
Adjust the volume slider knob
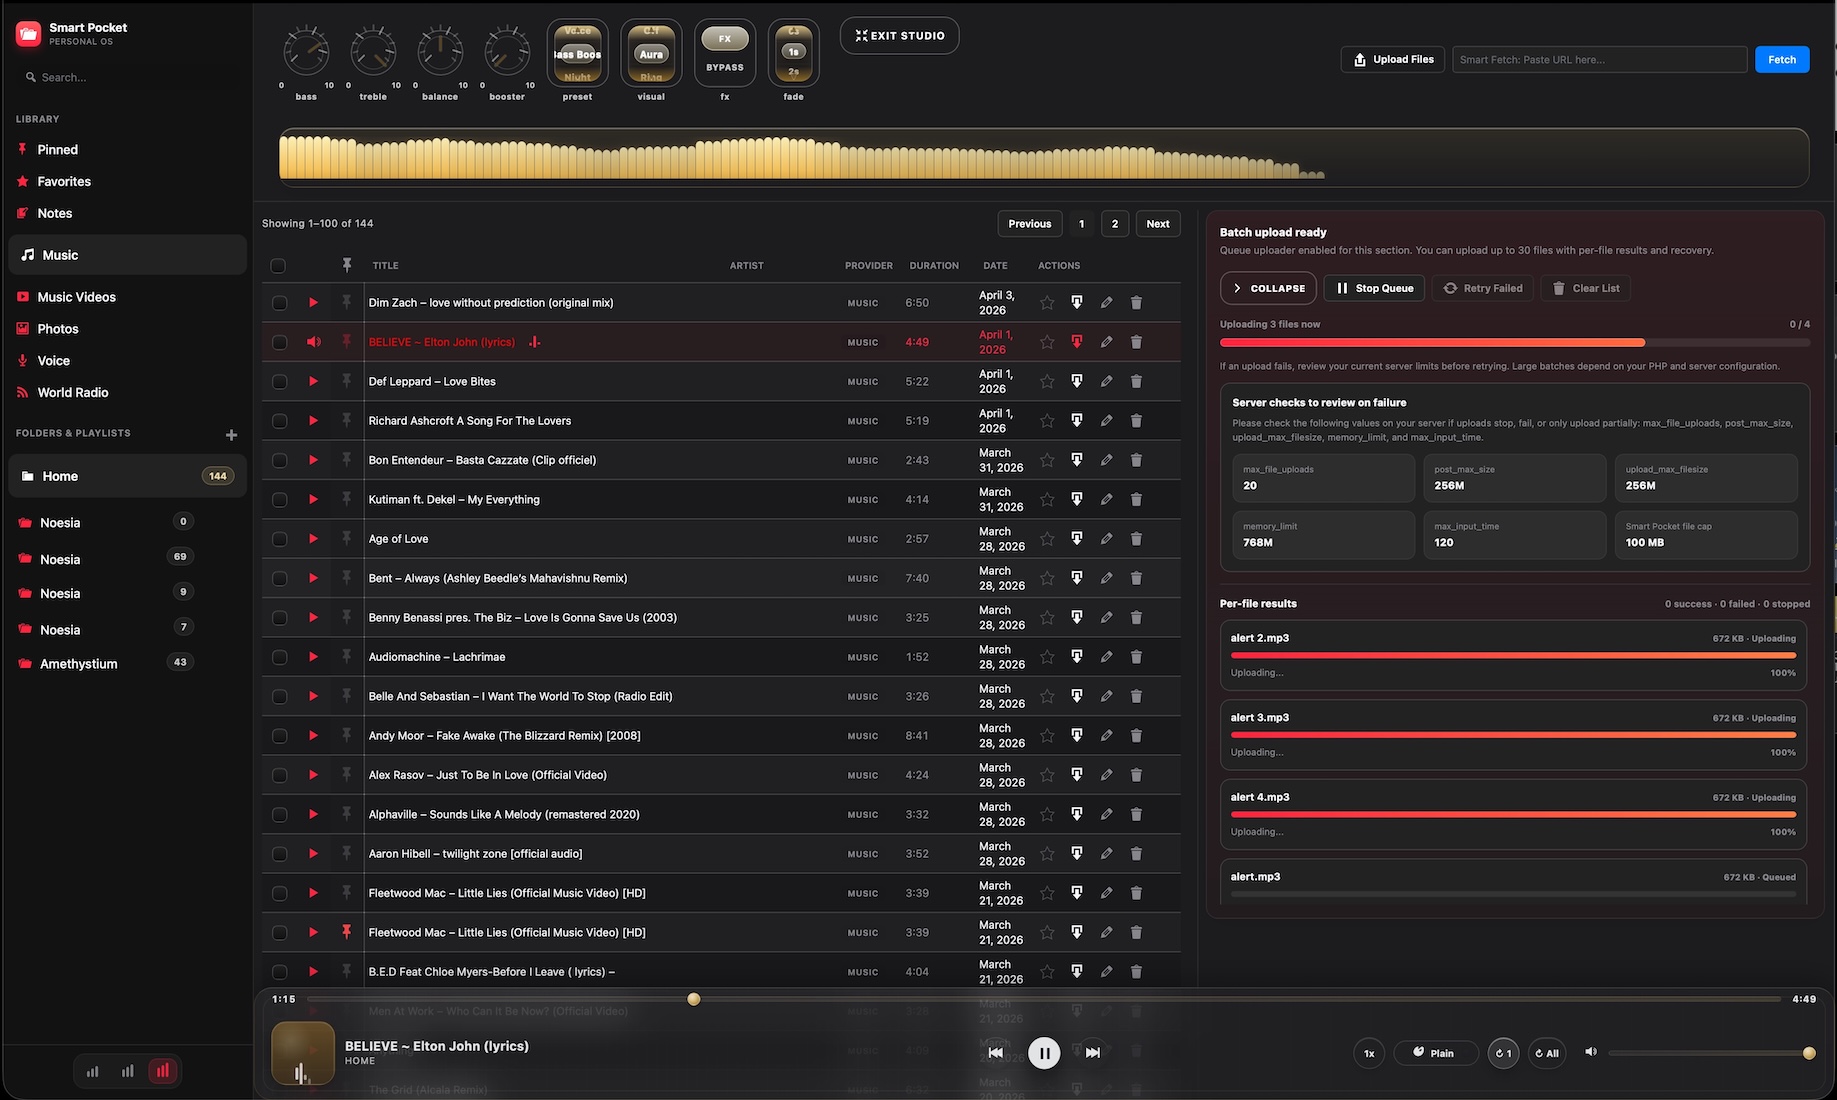[1809, 1053]
